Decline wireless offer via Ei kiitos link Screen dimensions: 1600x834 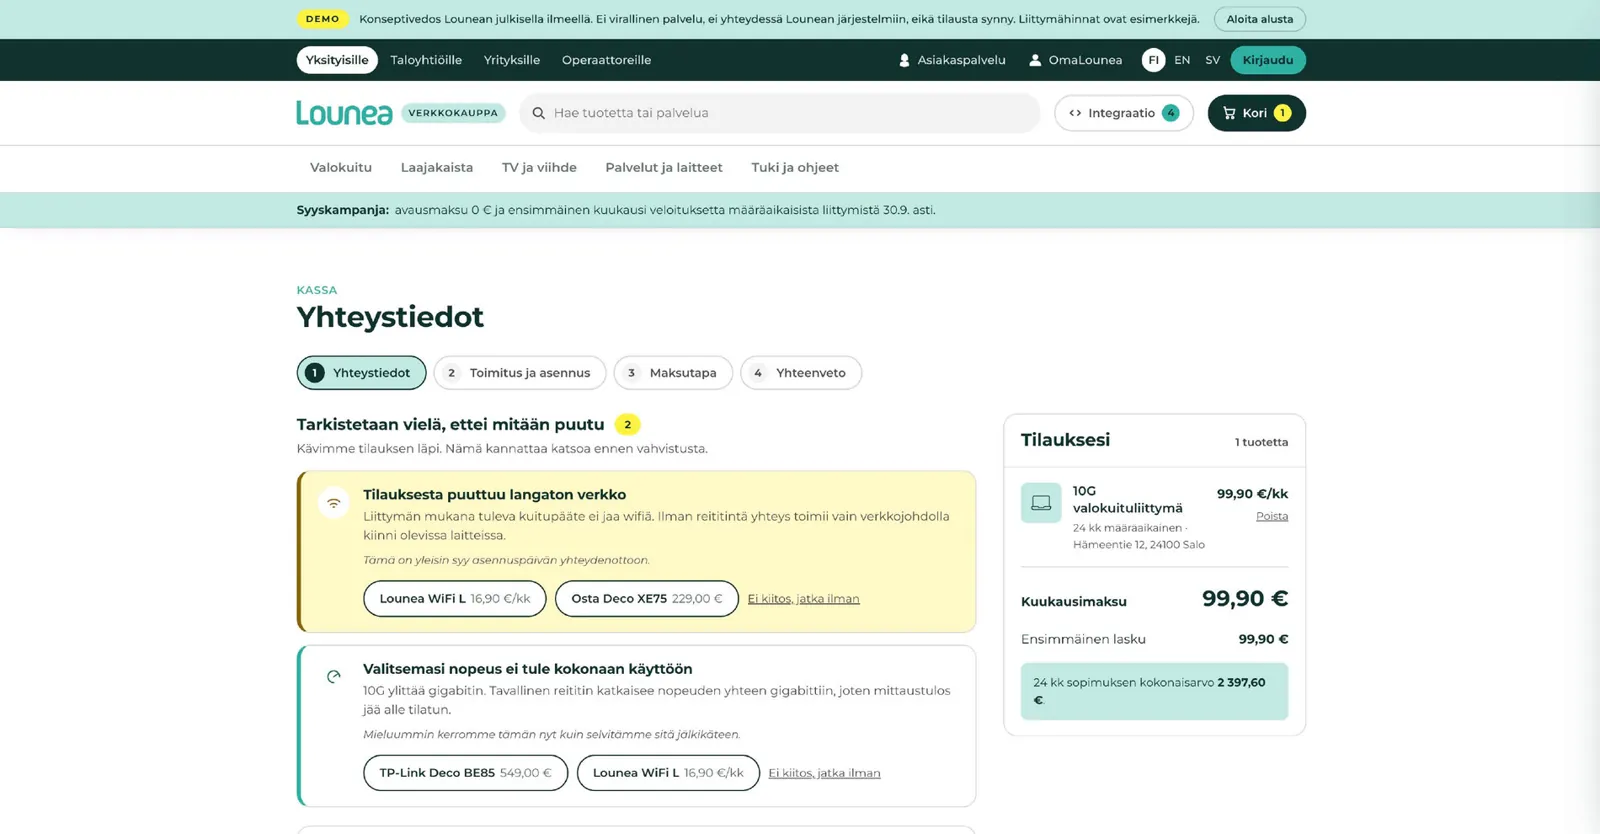point(804,599)
